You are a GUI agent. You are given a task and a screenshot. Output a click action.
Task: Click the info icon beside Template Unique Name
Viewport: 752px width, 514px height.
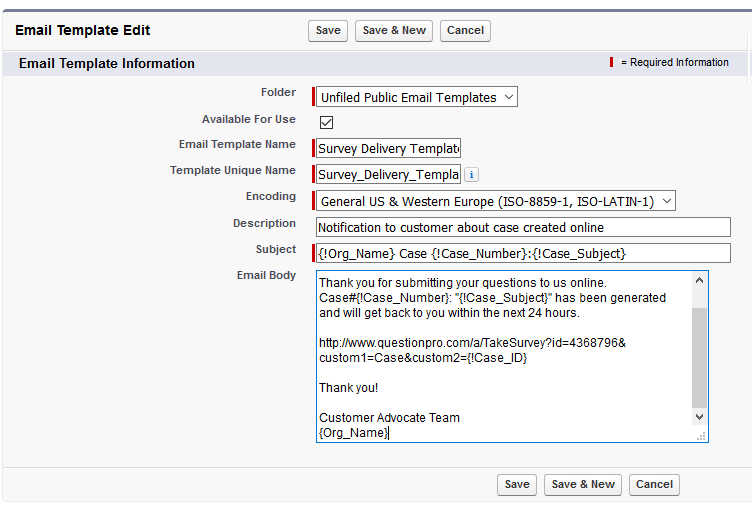click(472, 175)
